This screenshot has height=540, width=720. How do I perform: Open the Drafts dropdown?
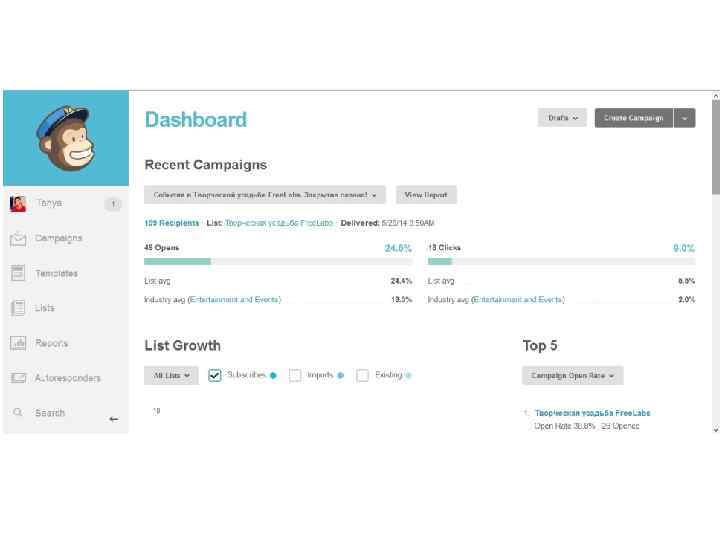point(562,118)
